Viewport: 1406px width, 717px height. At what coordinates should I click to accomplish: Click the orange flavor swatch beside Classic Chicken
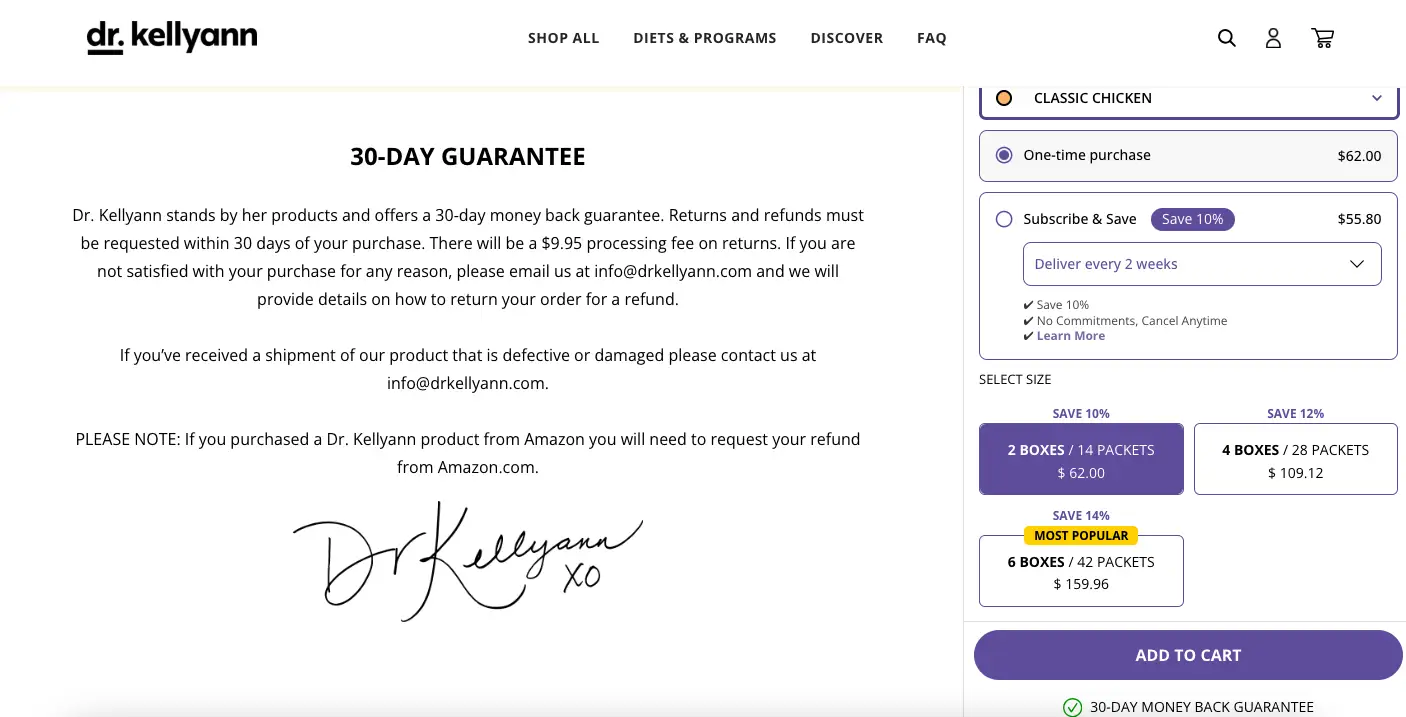(x=1003, y=97)
